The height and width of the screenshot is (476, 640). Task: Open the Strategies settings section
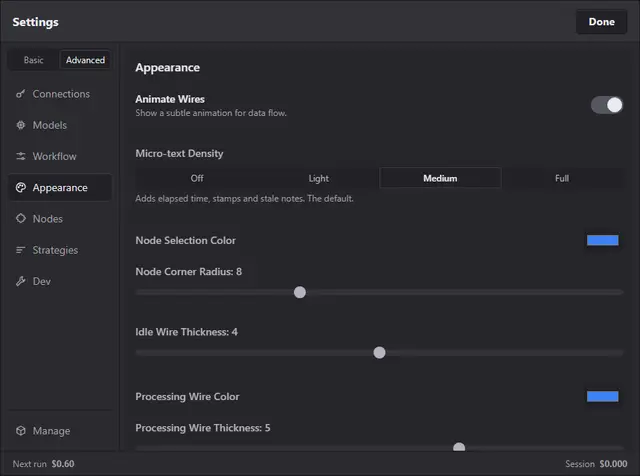coord(60,250)
